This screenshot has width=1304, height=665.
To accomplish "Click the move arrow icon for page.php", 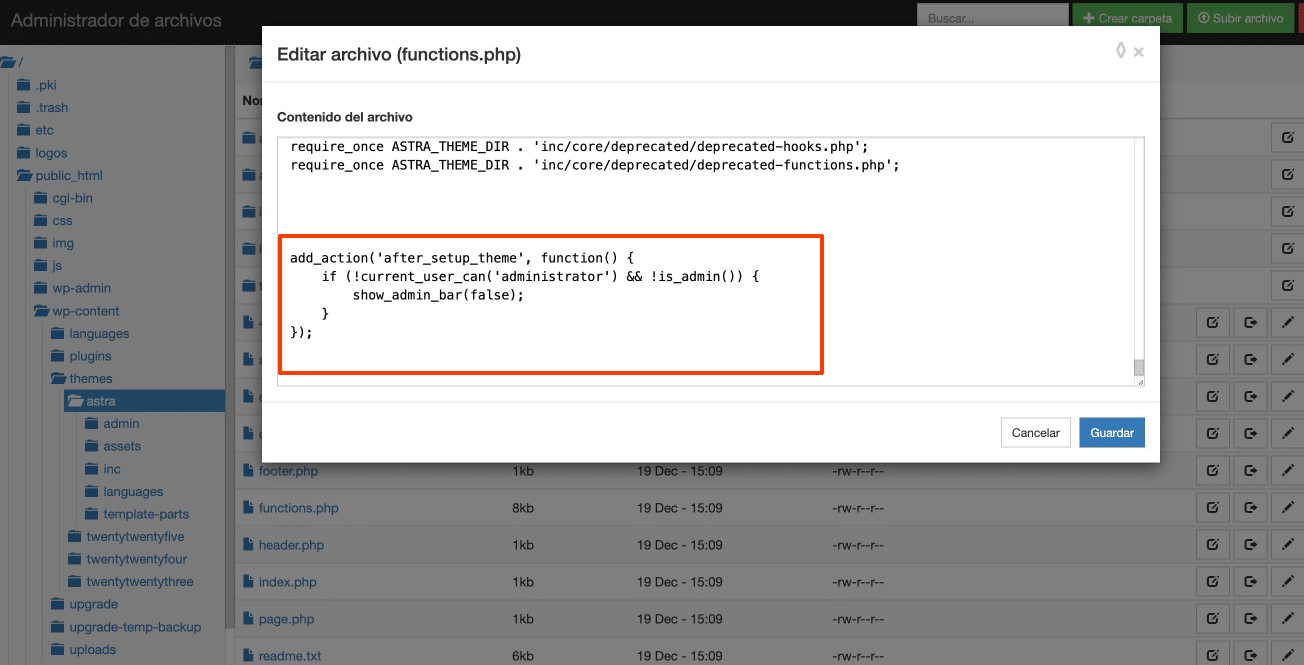I will [1250, 619].
